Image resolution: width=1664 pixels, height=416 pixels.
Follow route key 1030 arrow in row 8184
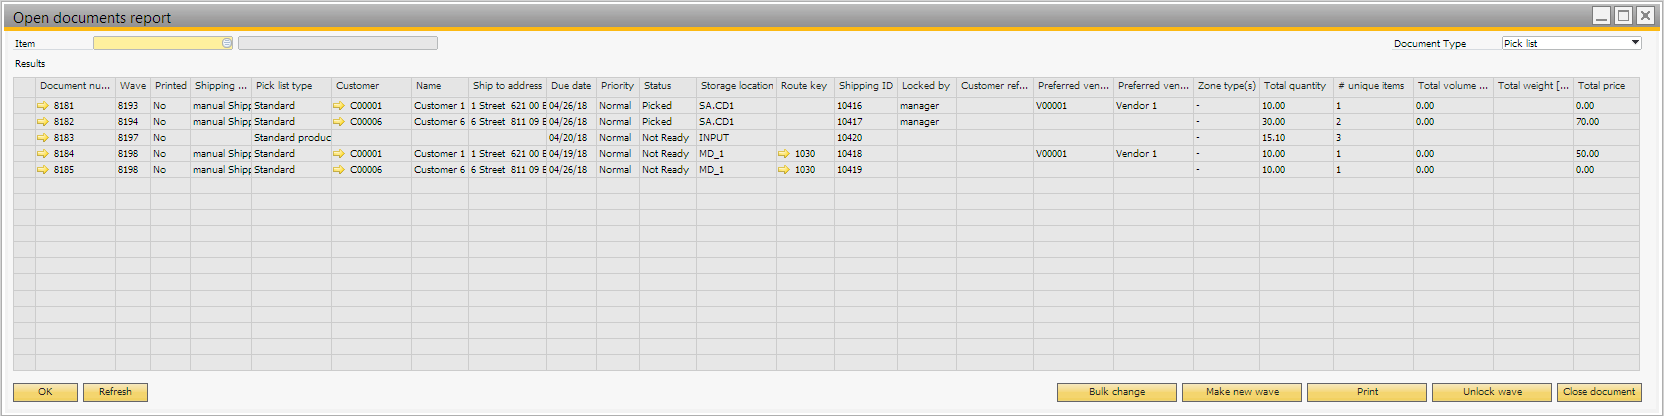coord(784,154)
